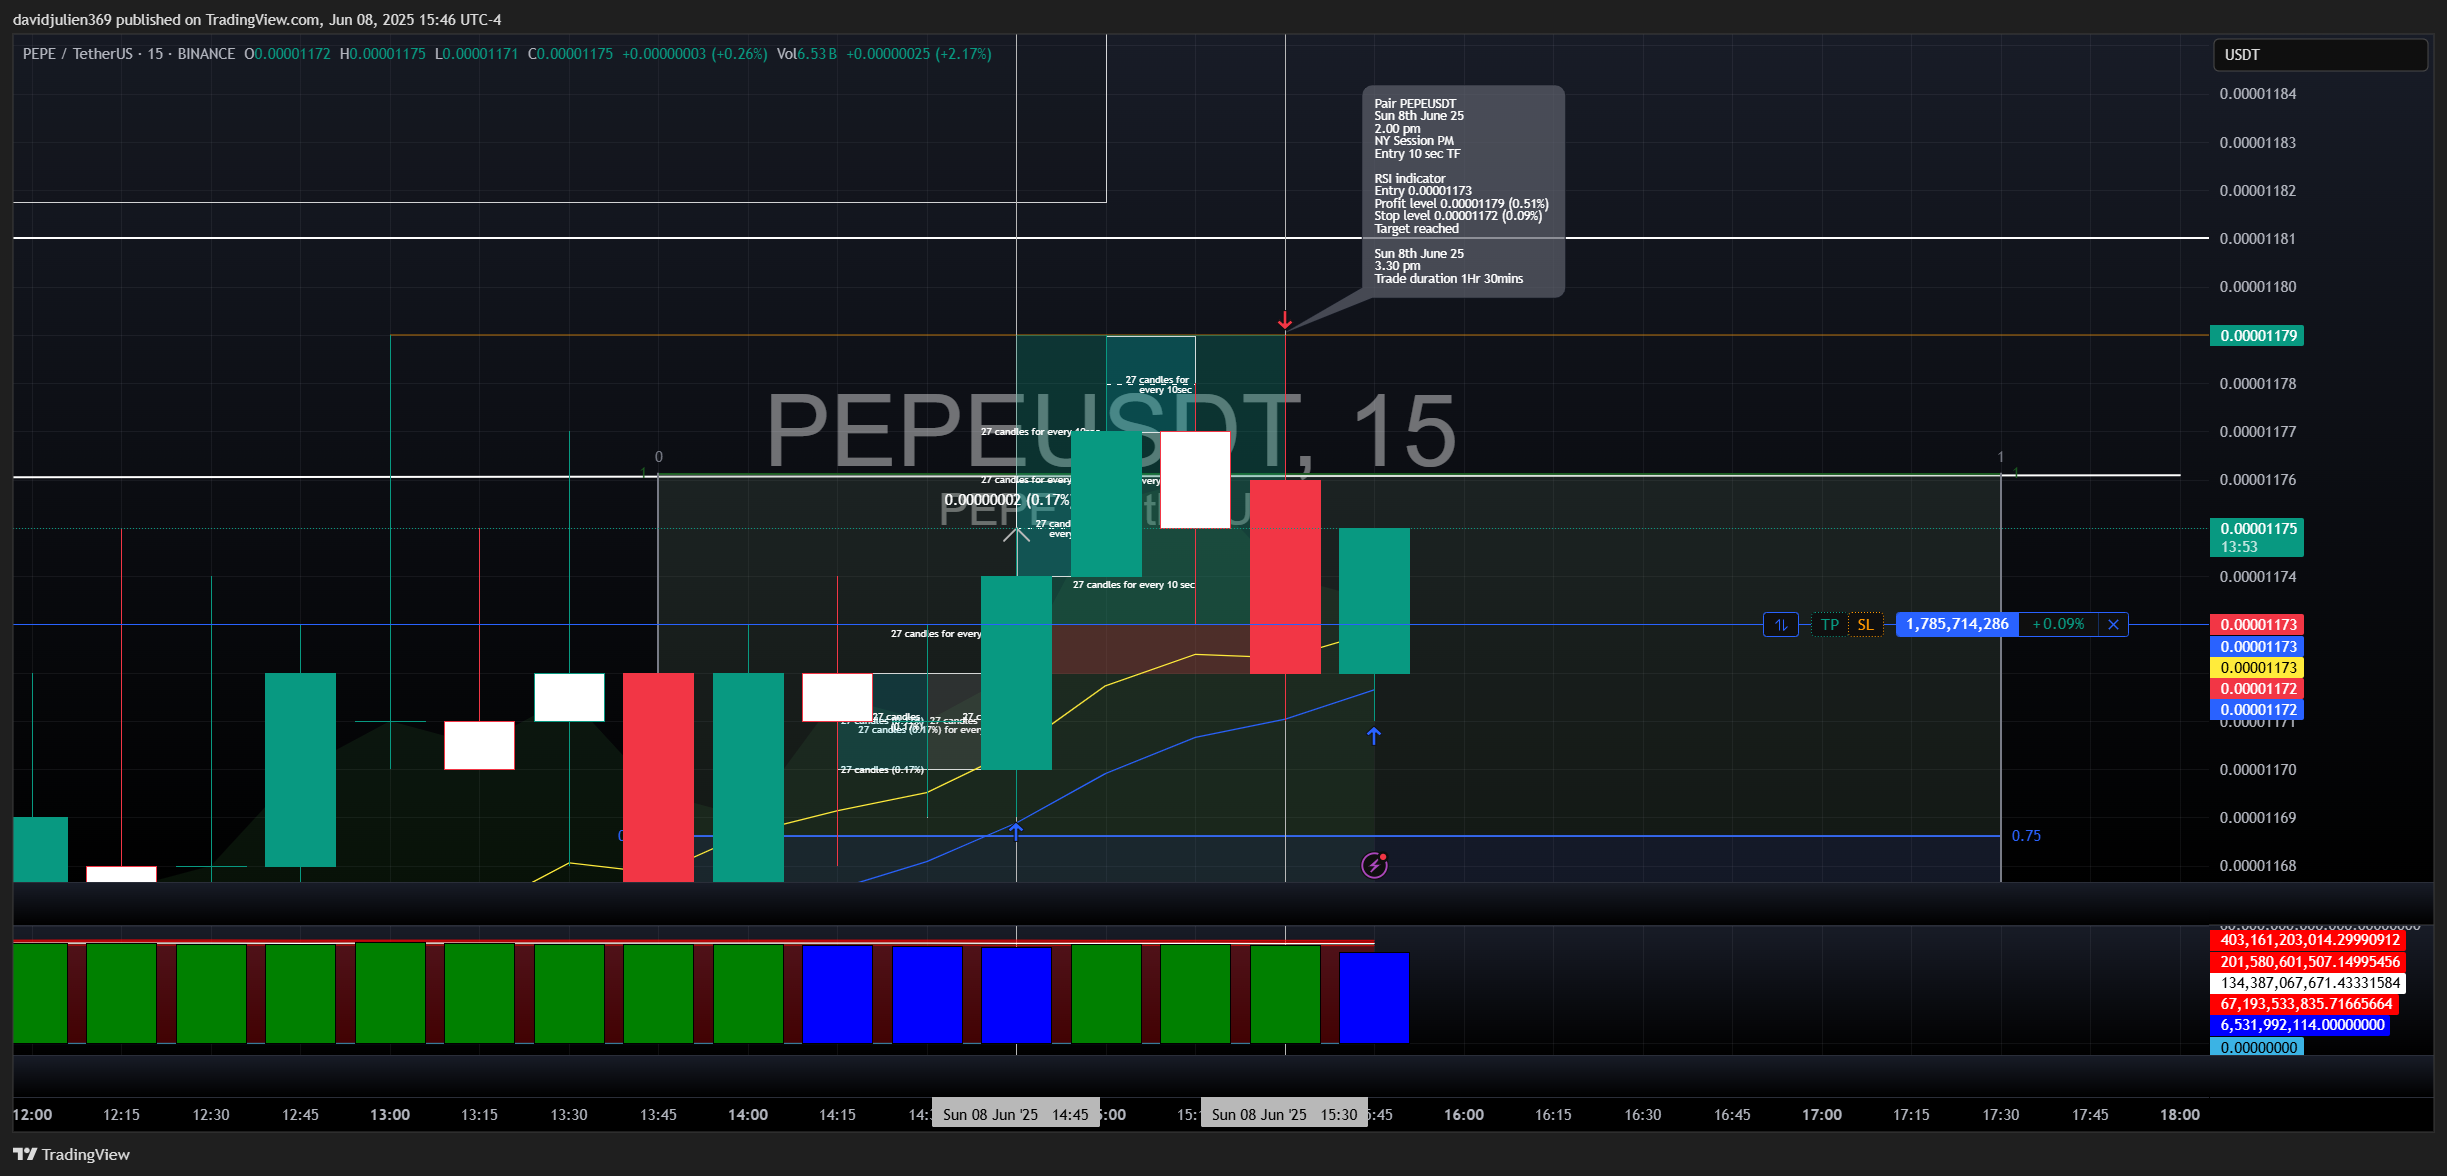
Task: Click the 27 candles for every 10 sec label
Action: pos(1133,585)
